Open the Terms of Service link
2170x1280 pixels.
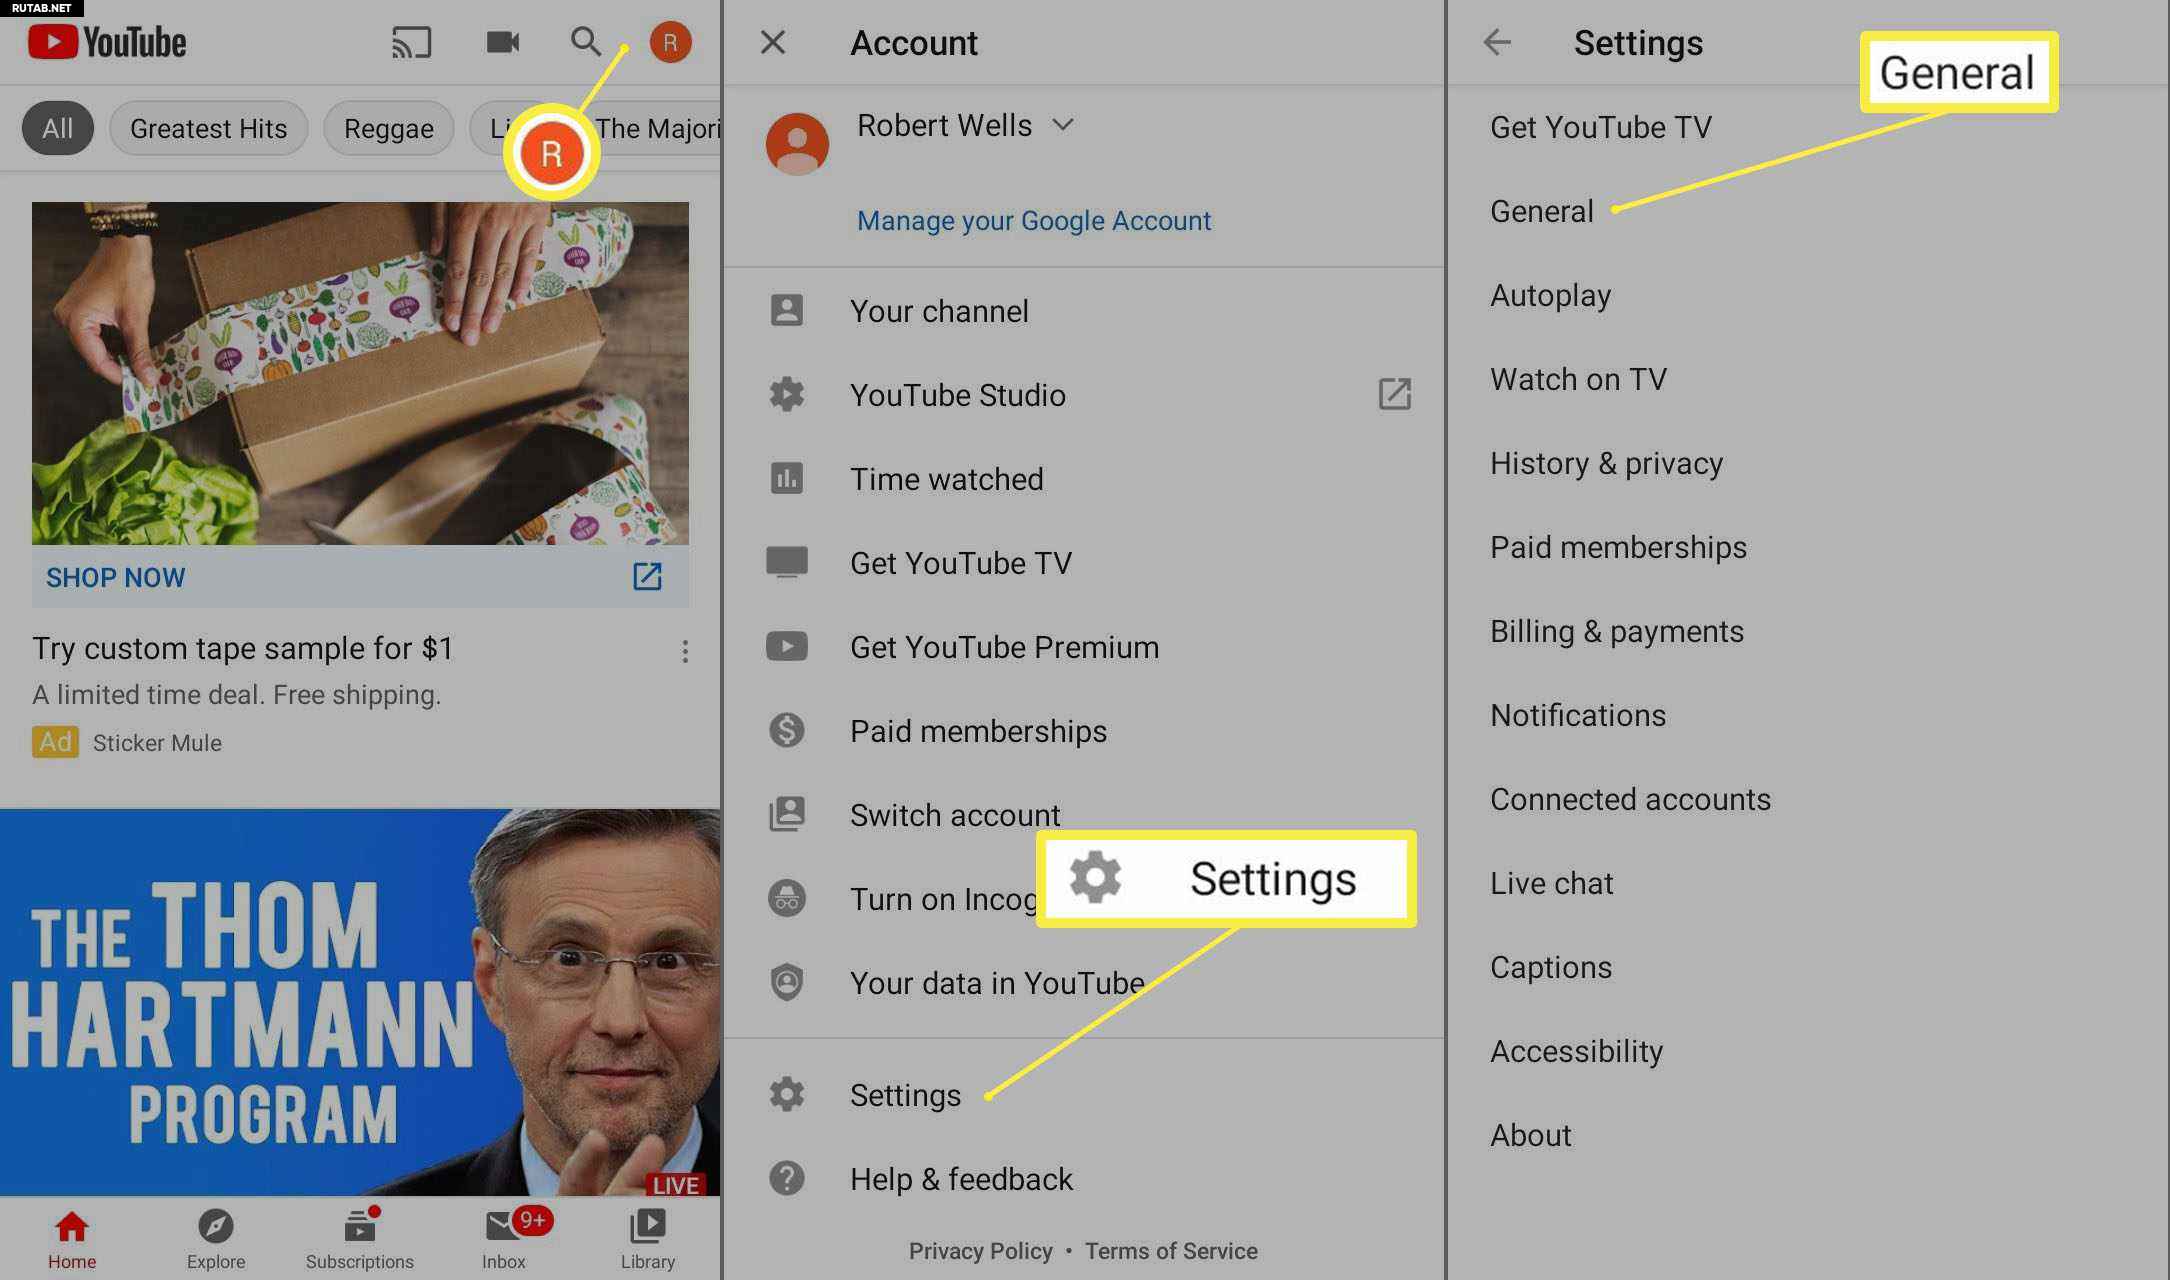pos(1171,1251)
